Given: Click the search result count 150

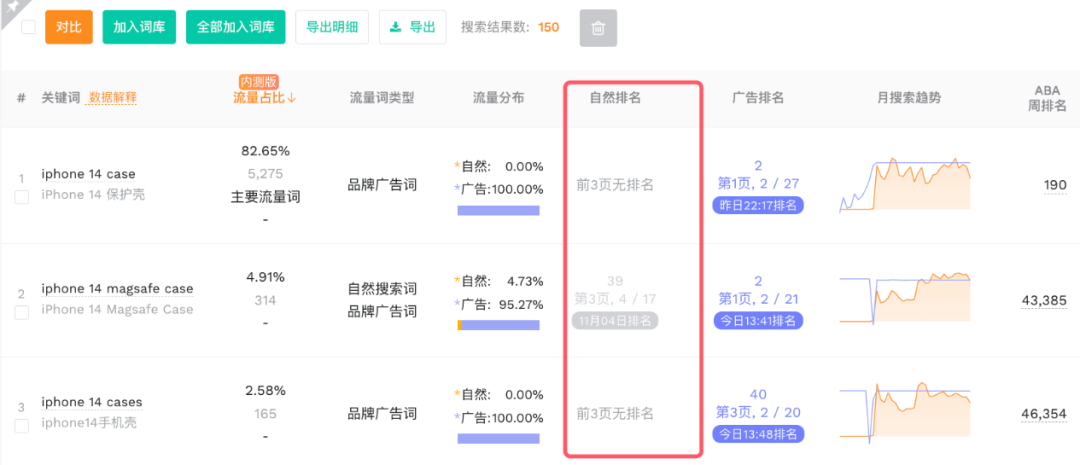Looking at the screenshot, I should click(549, 28).
